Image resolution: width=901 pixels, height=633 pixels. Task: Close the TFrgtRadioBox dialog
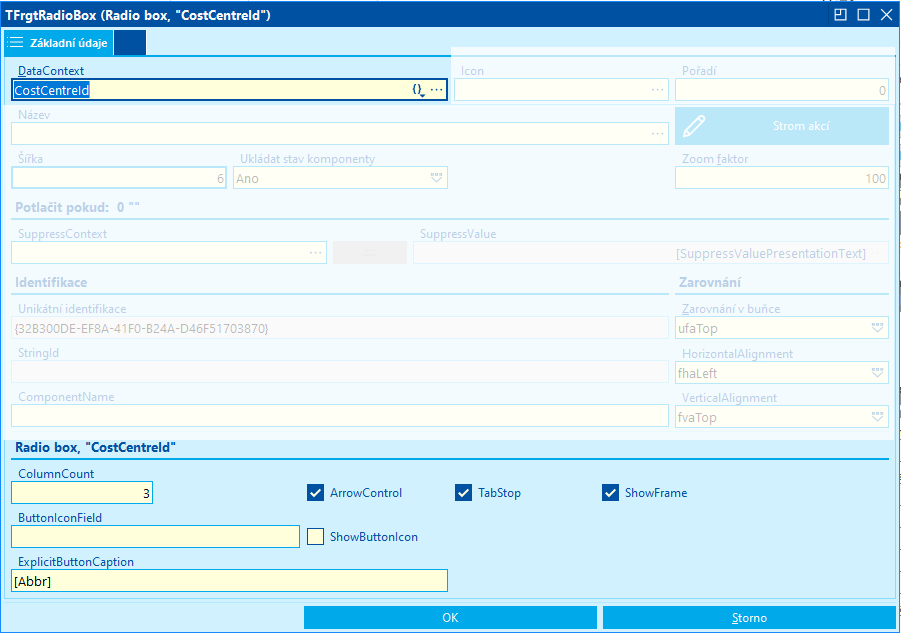click(886, 15)
